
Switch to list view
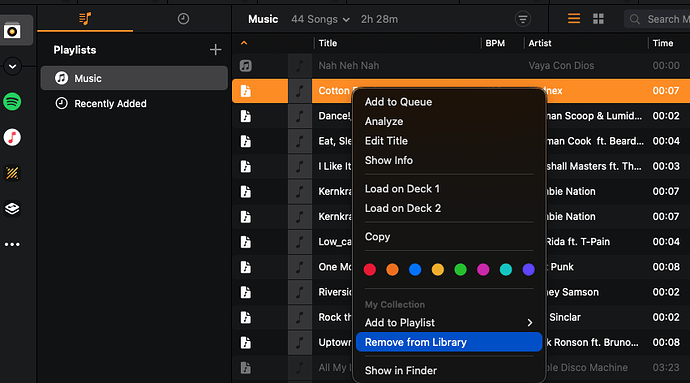[574, 18]
